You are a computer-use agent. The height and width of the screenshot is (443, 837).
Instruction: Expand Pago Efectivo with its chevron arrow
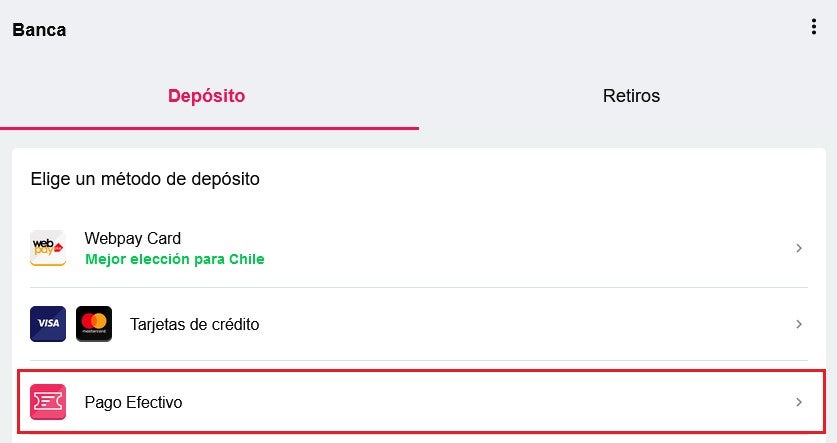tap(799, 402)
